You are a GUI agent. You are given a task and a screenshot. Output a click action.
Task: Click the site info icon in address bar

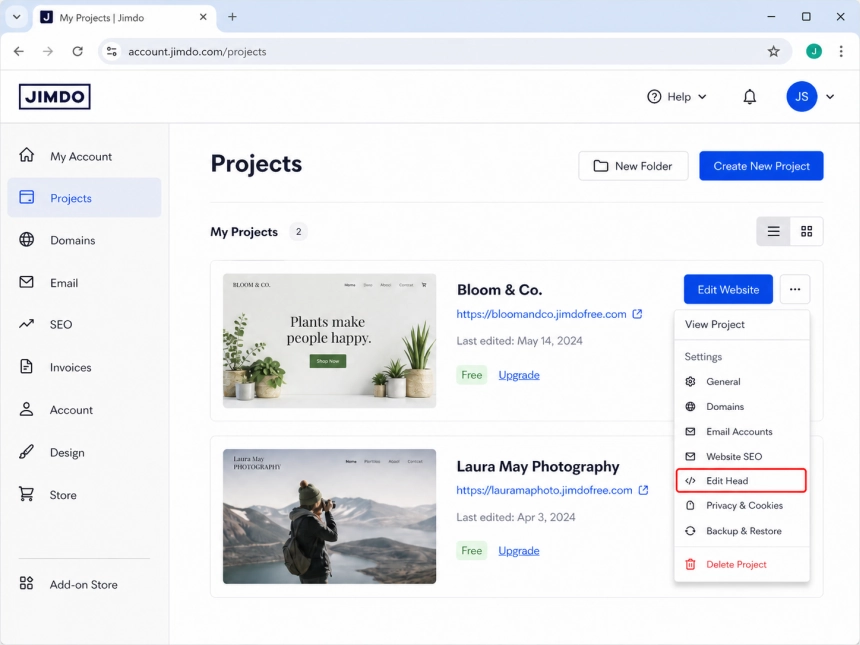[x=112, y=52]
